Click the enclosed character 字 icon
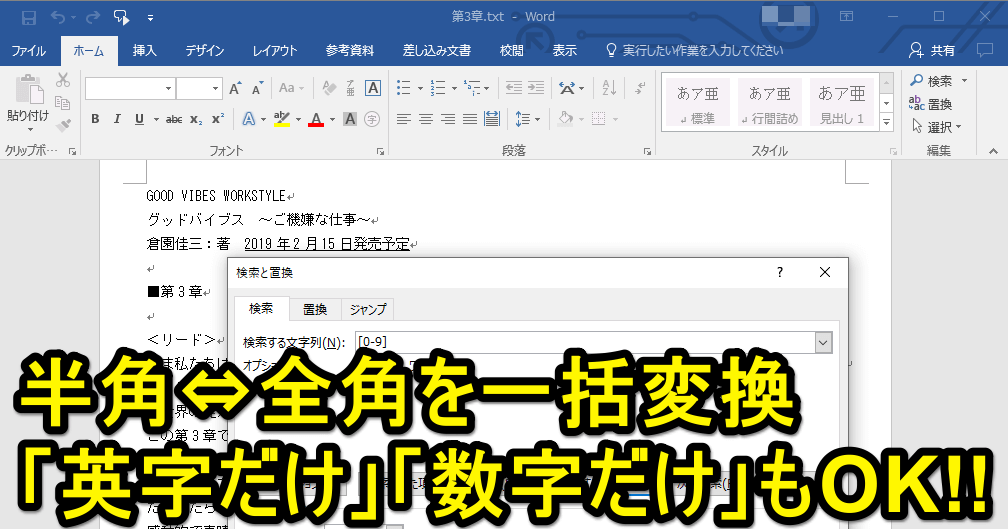Viewport: 1008px width, 529px height. [x=372, y=119]
